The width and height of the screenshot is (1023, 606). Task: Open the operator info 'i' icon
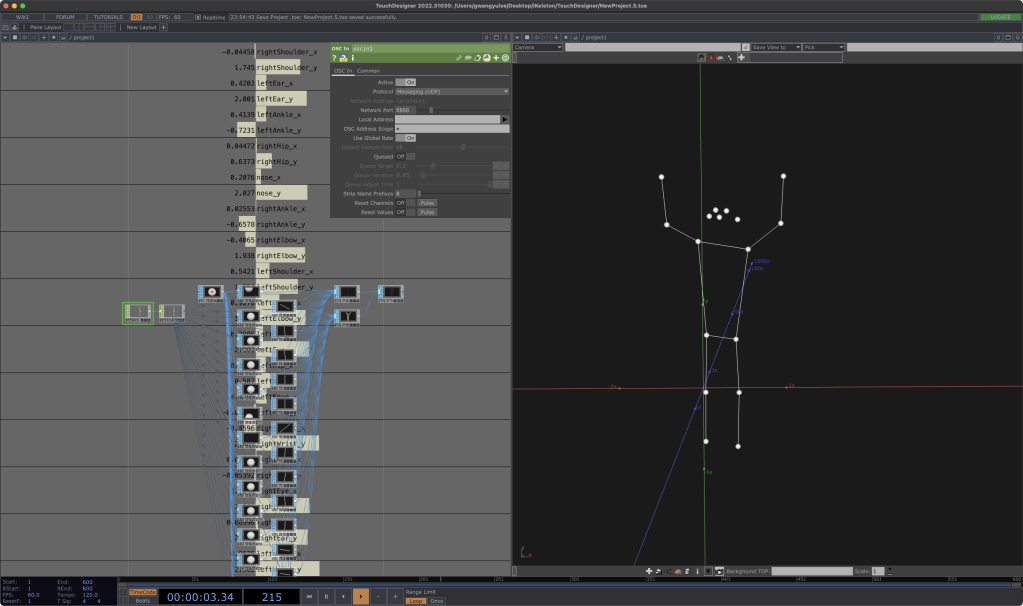[352, 58]
